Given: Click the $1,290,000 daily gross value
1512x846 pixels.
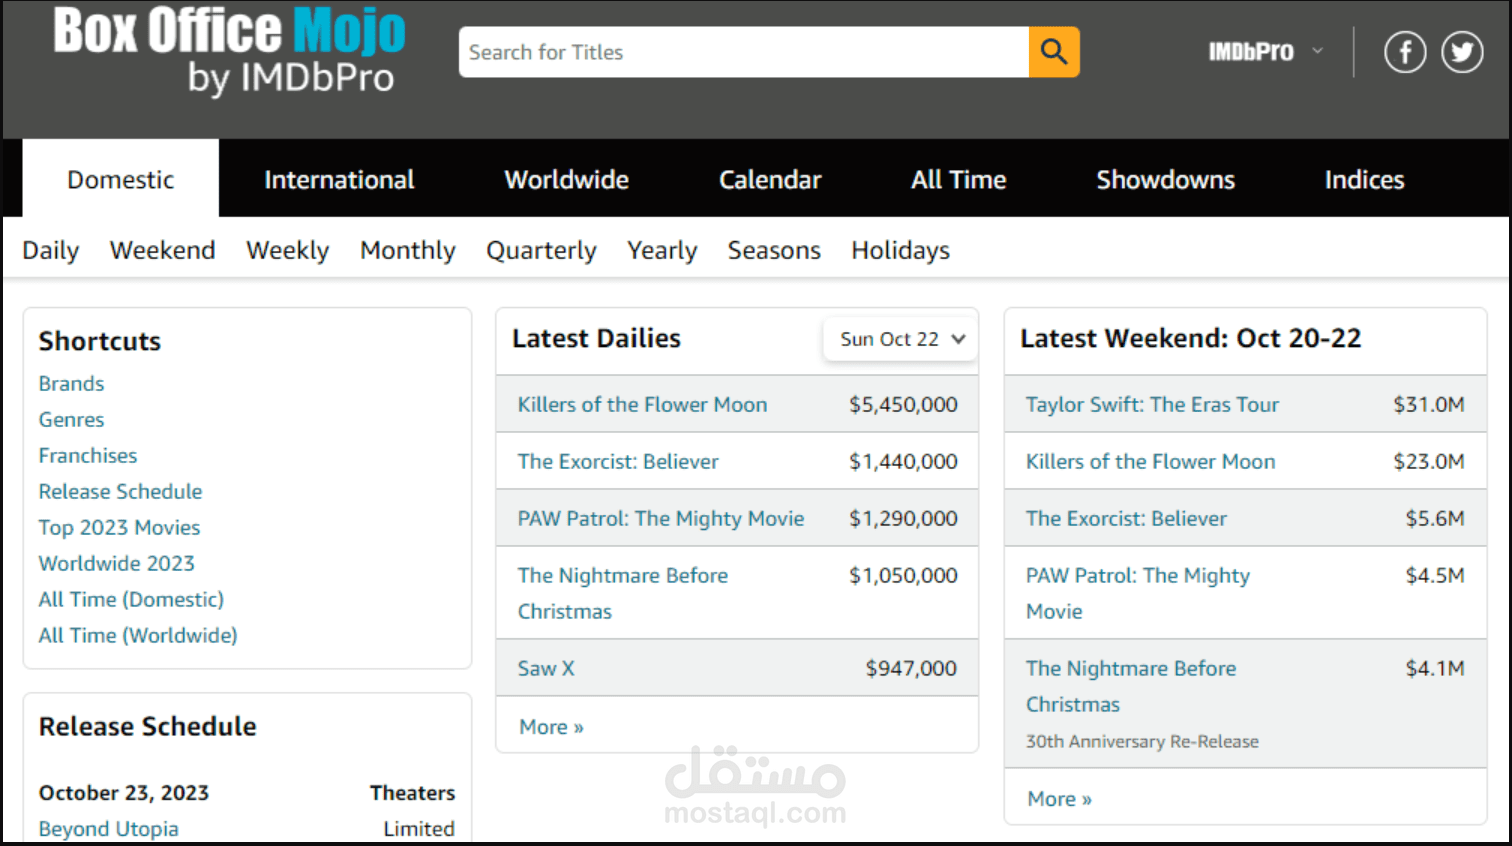Looking at the screenshot, I should (903, 519).
